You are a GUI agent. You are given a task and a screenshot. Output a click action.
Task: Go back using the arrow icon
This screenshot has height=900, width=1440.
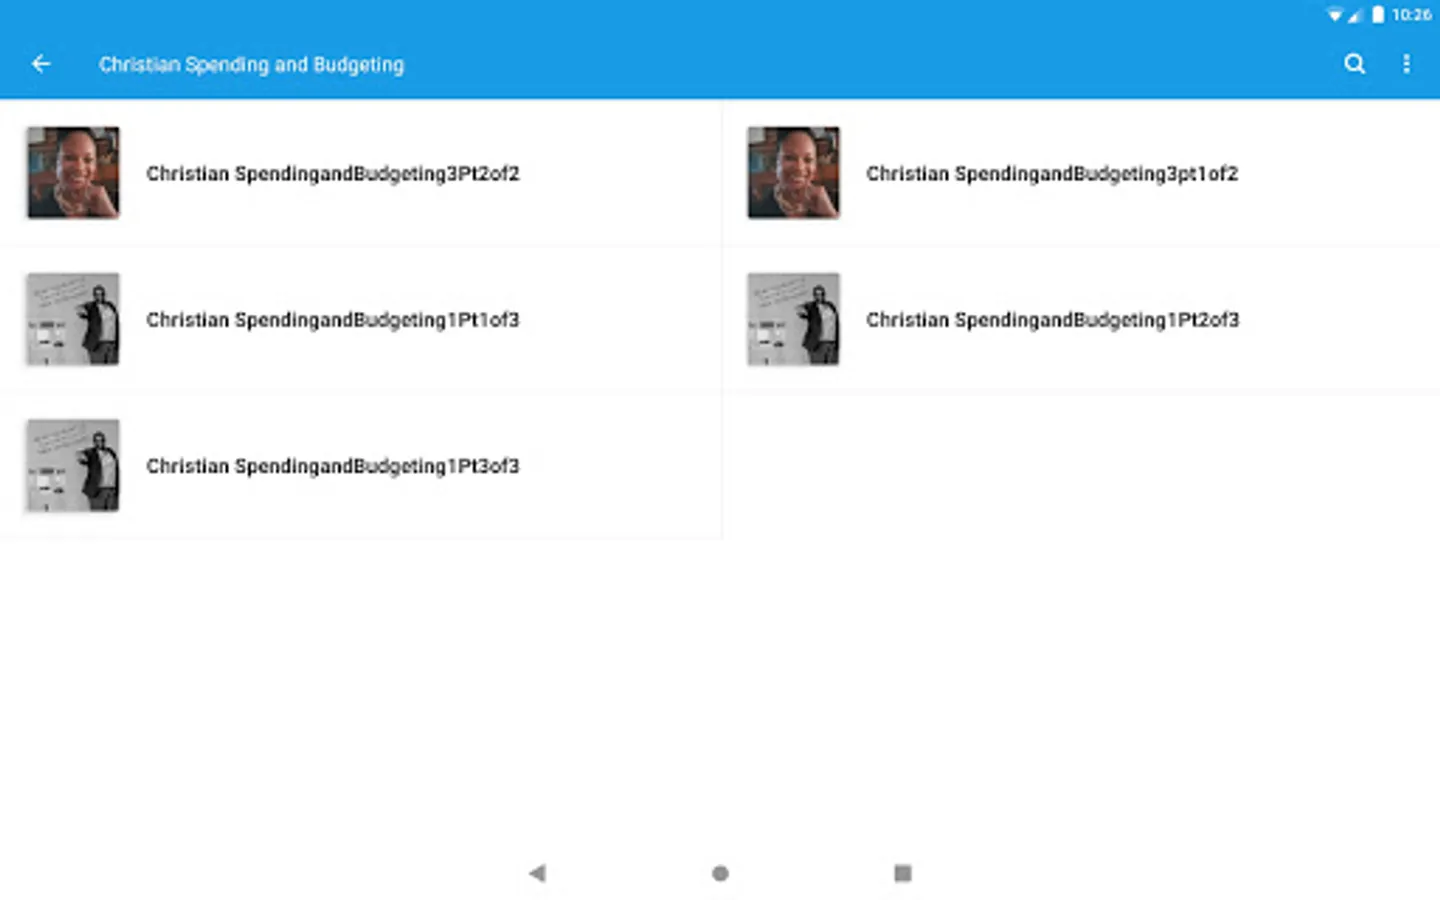coord(41,64)
